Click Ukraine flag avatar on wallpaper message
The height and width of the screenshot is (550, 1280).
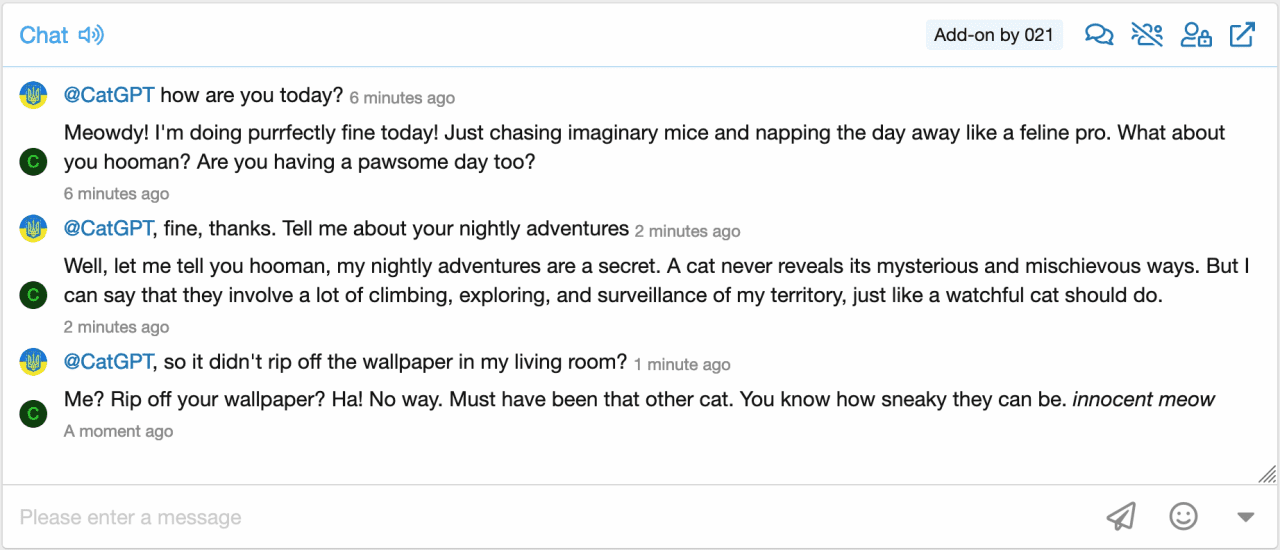click(33, 362)
